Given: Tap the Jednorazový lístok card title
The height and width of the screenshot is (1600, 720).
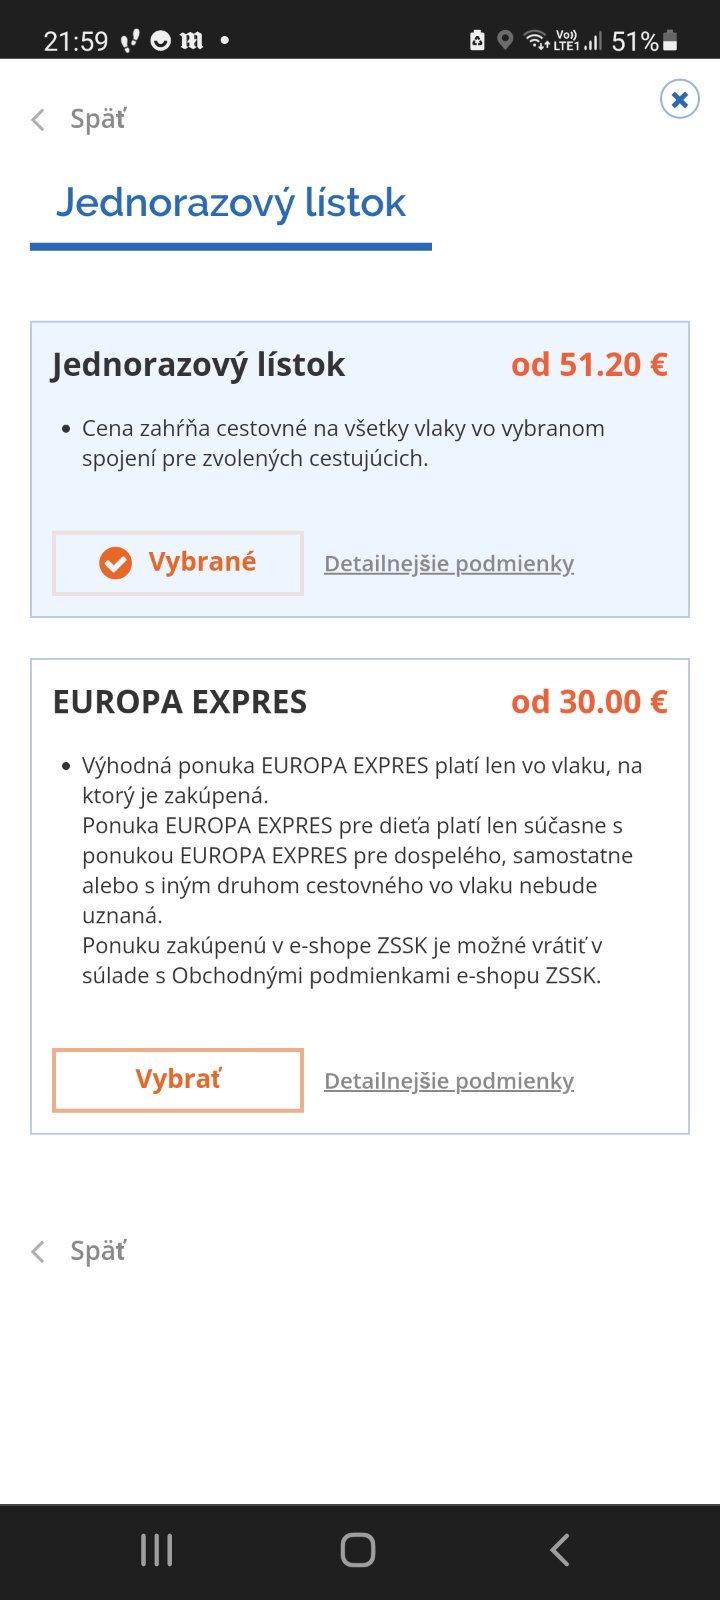Looking at the screenshot, I should (199, 365).
